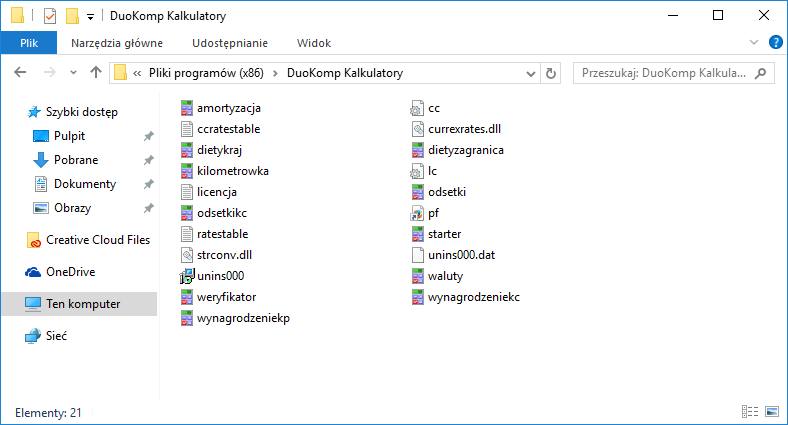Select the licencja document icon
The image size is (788, 425).
coord(187,192)
